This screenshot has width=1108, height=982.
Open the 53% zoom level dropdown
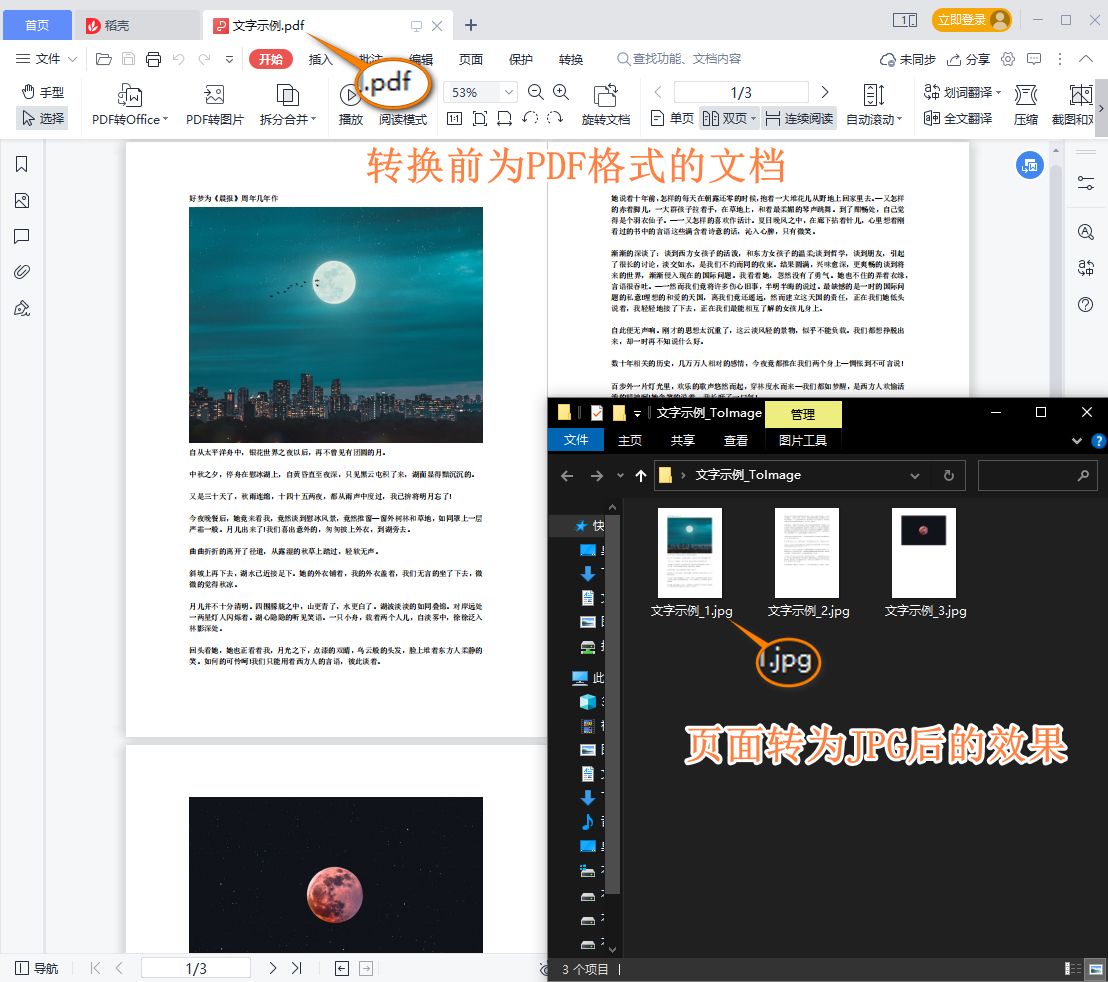508,91
